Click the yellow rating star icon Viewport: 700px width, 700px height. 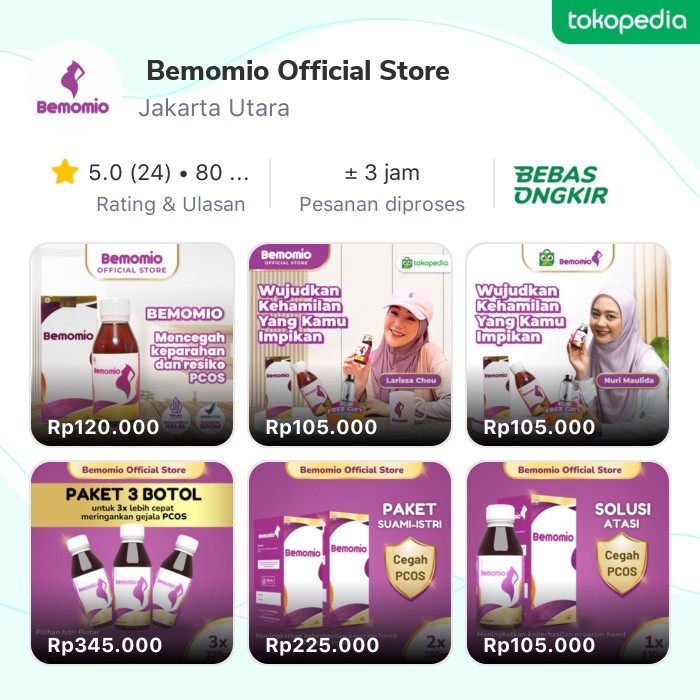(x=65, y=172)
